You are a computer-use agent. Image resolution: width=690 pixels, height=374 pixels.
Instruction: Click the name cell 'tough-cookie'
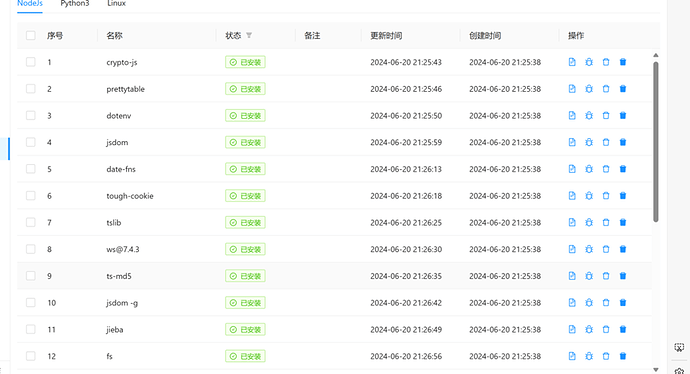tap(130, 196)
